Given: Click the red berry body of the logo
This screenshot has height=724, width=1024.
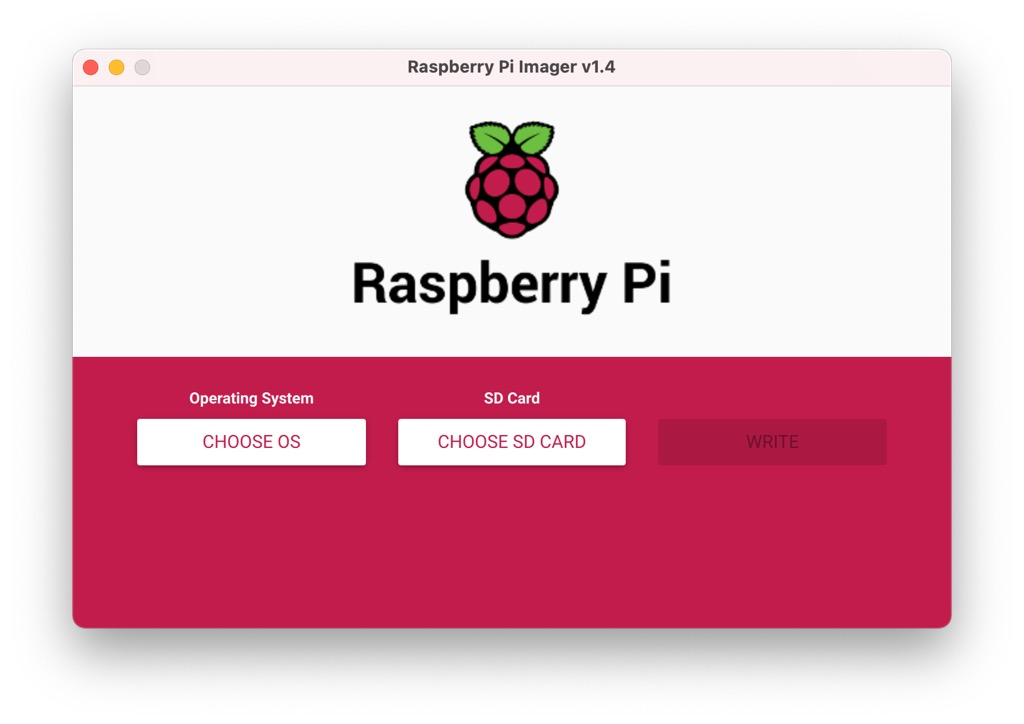Looking at the screenshot, I should click(511, 196).
